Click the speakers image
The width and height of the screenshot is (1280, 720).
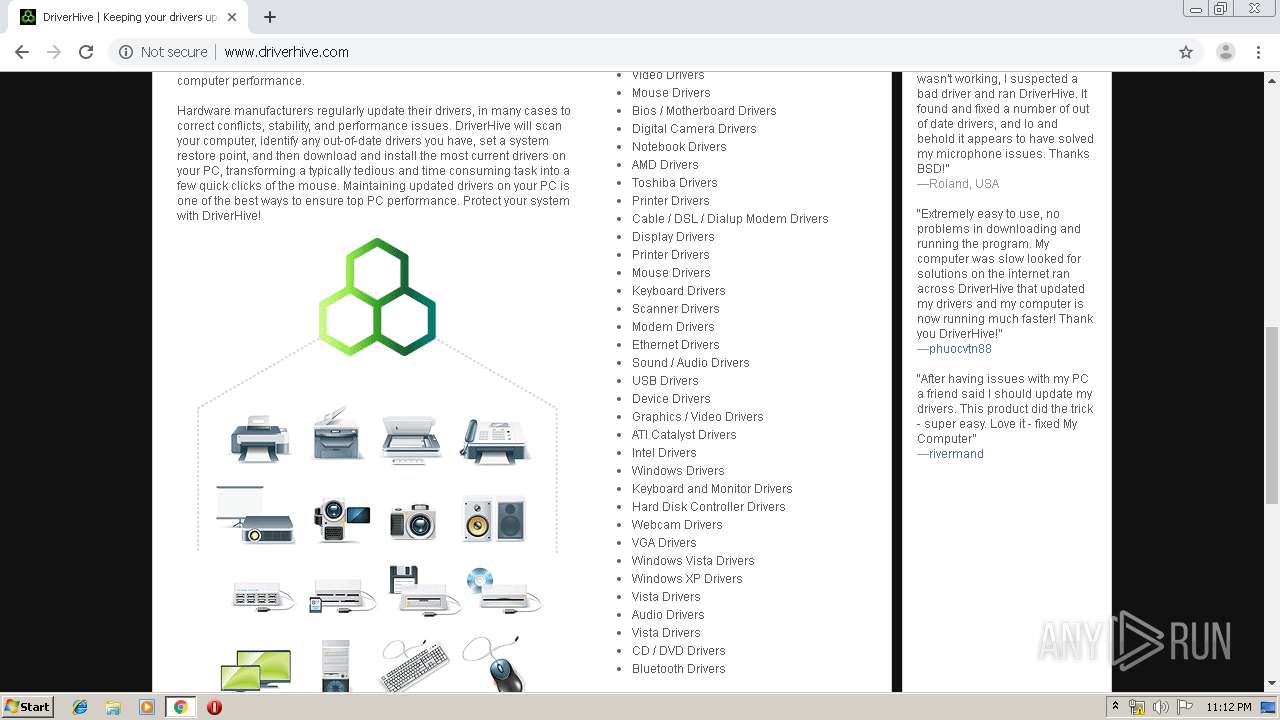click(494, 519)
